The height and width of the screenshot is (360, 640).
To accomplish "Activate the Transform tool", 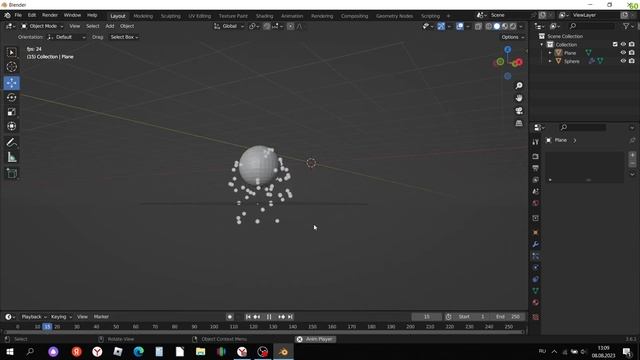I will (x=11, y=126).
